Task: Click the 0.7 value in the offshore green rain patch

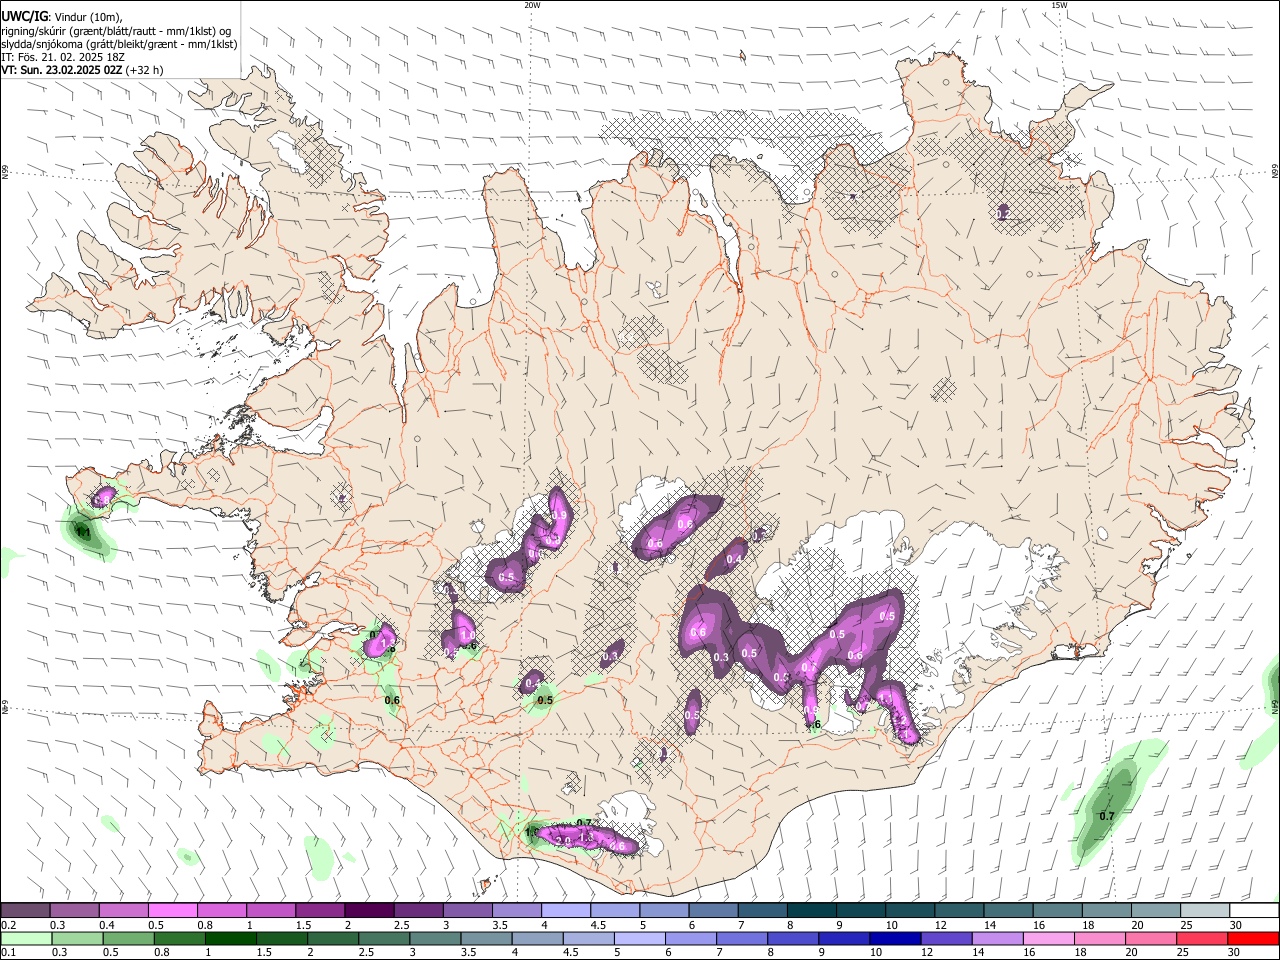Action: (x=1107, y=816)
